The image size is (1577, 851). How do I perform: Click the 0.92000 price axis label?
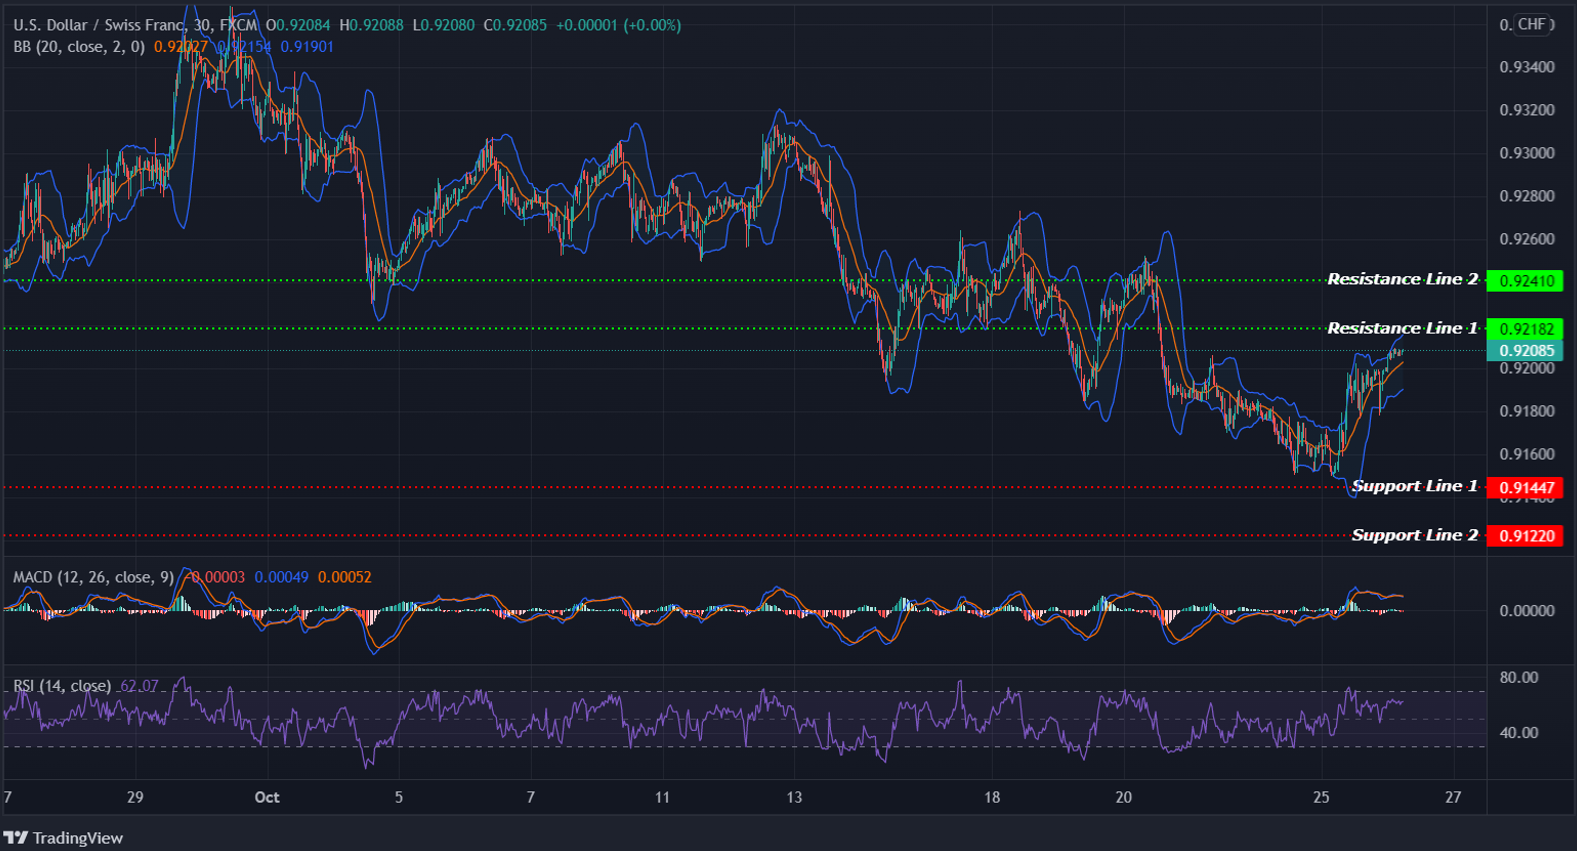[x=1527, y=368]
